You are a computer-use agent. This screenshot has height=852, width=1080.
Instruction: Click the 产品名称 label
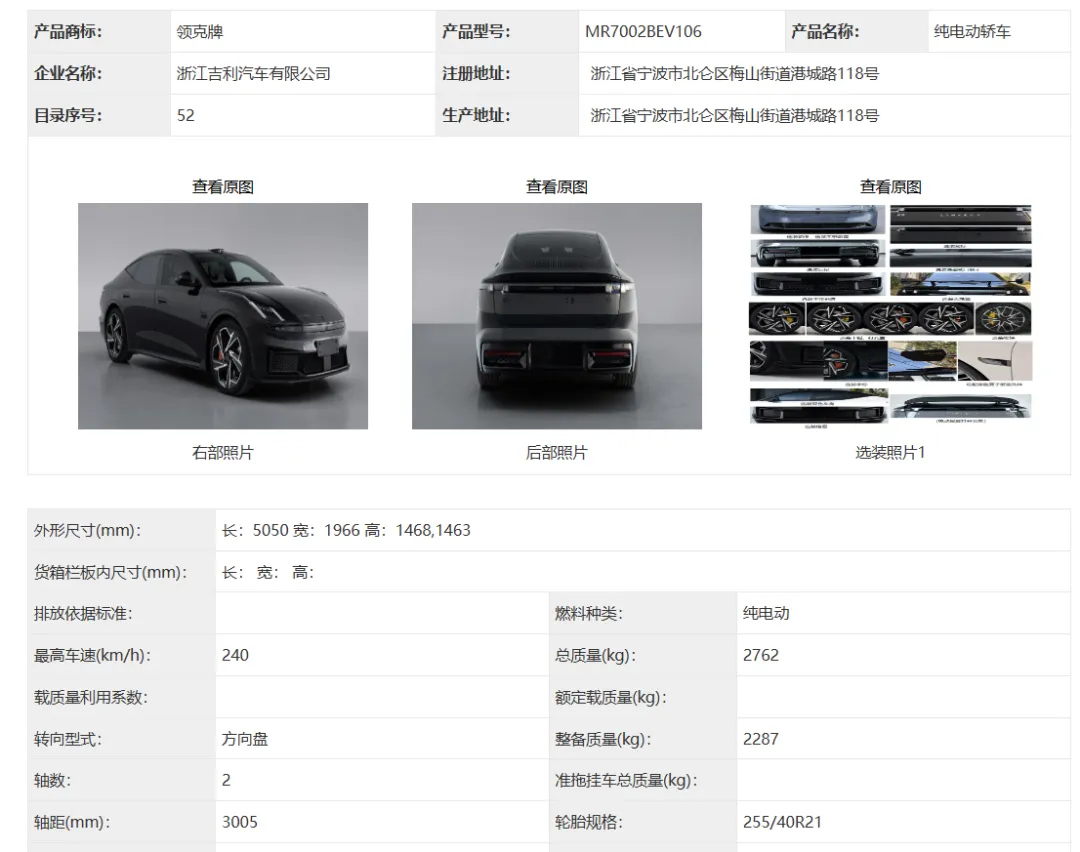[825, 32]
